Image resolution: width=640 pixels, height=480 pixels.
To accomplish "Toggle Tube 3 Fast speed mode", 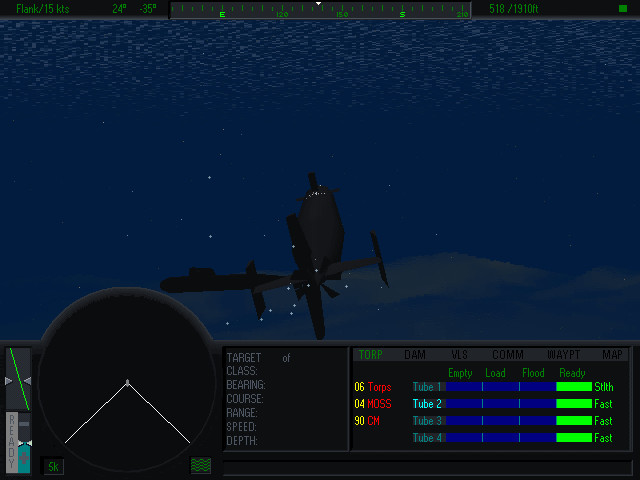I will pyautogui.click(x=603, y=421).
